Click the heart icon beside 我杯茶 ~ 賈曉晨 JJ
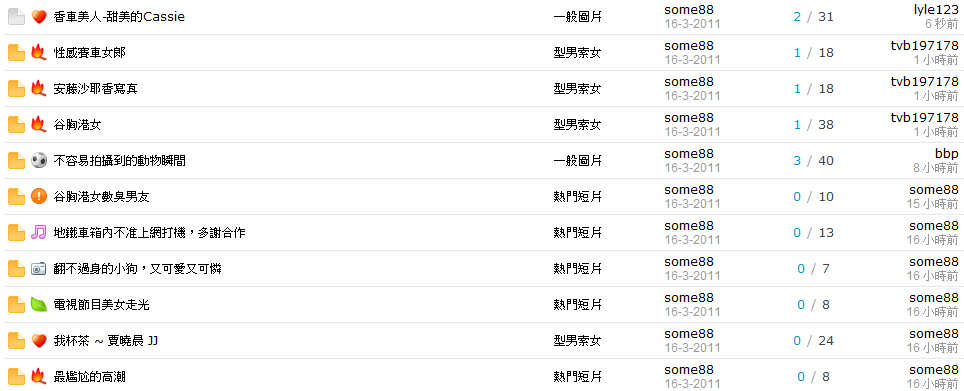Image resolution: width=964 pixels, height=391 pixels. point(39,341)
